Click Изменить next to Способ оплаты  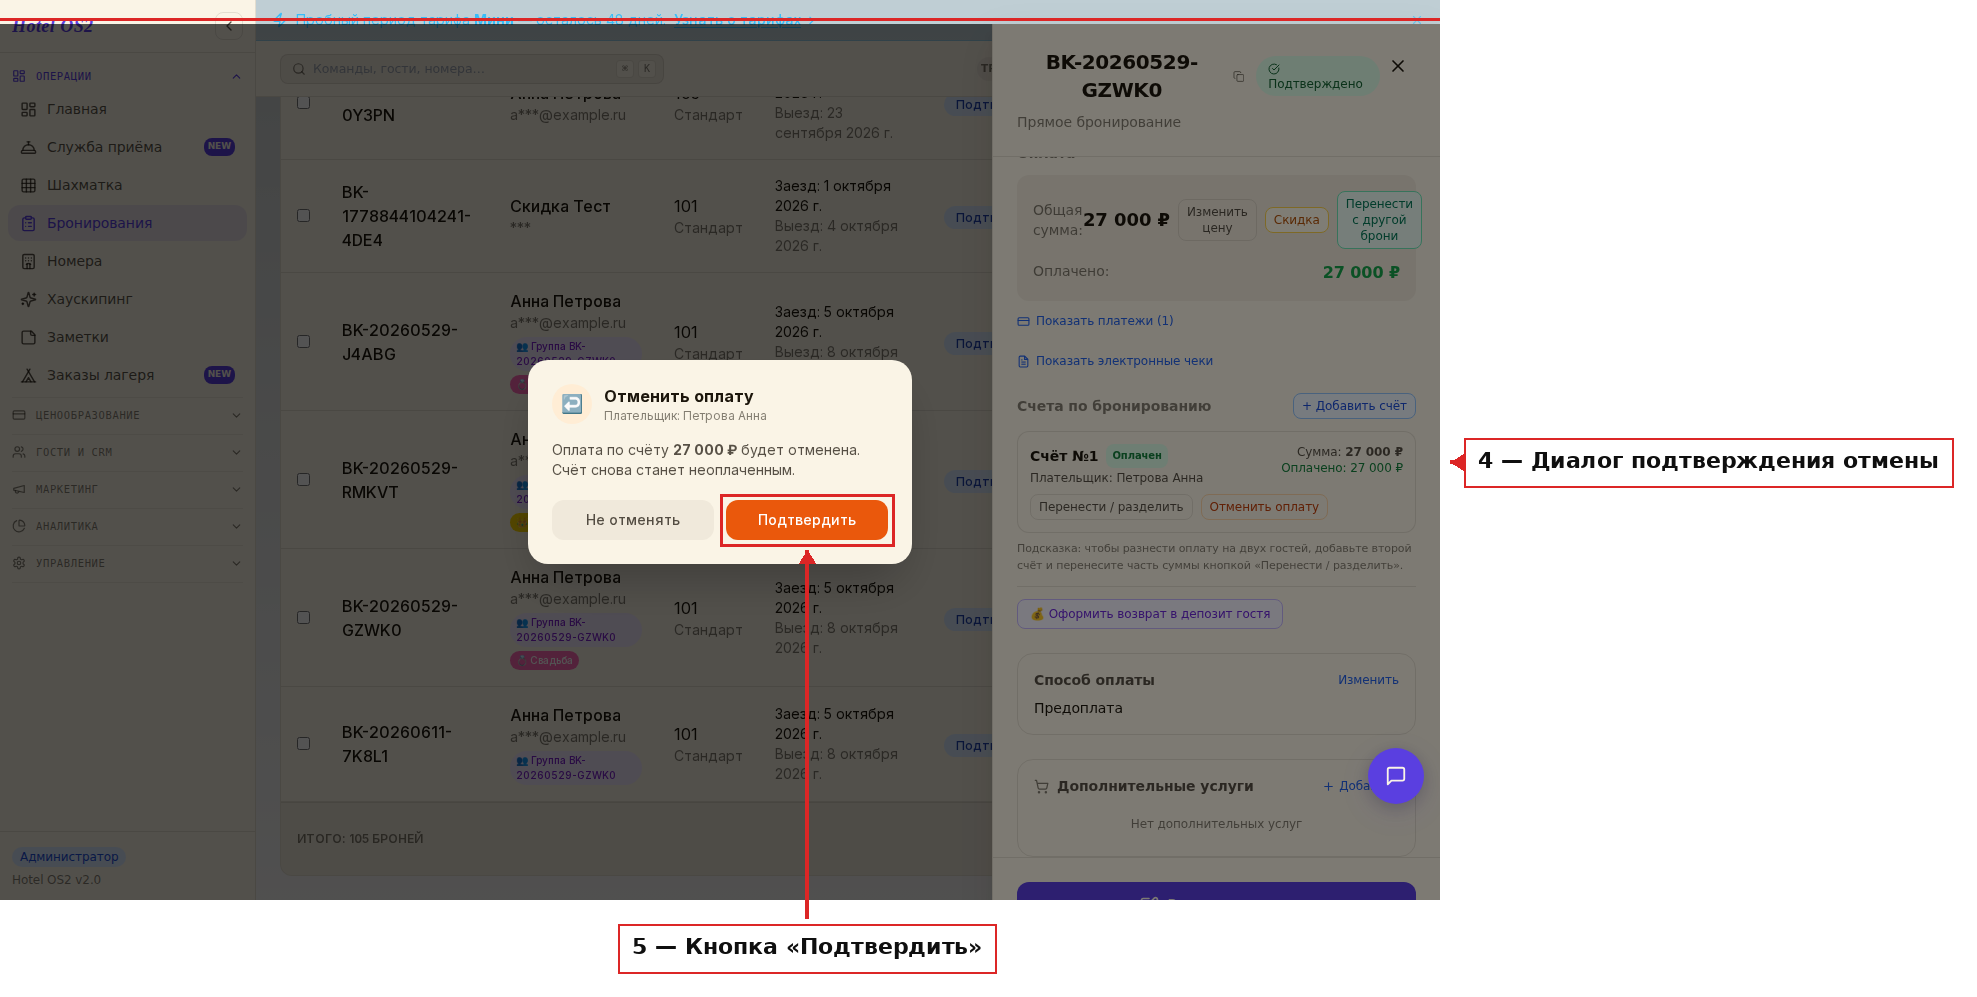1368,680
